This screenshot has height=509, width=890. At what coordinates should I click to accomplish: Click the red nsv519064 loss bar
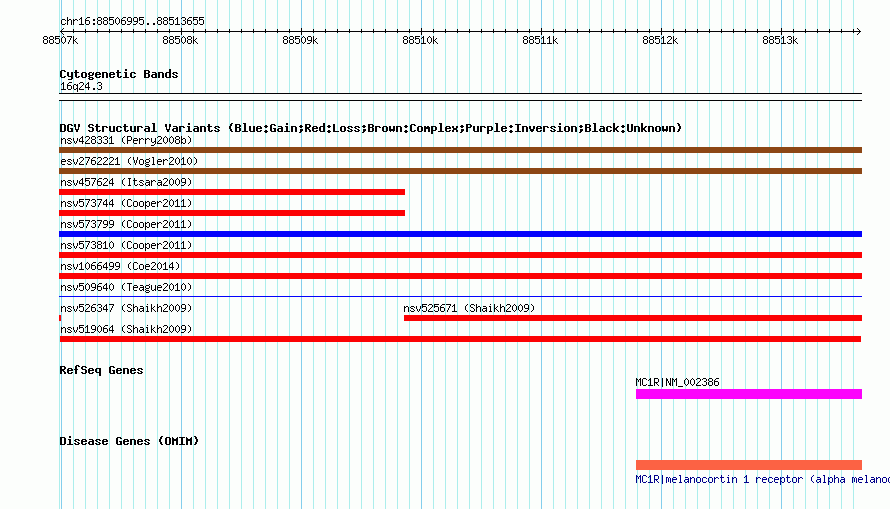click(460, 339)
